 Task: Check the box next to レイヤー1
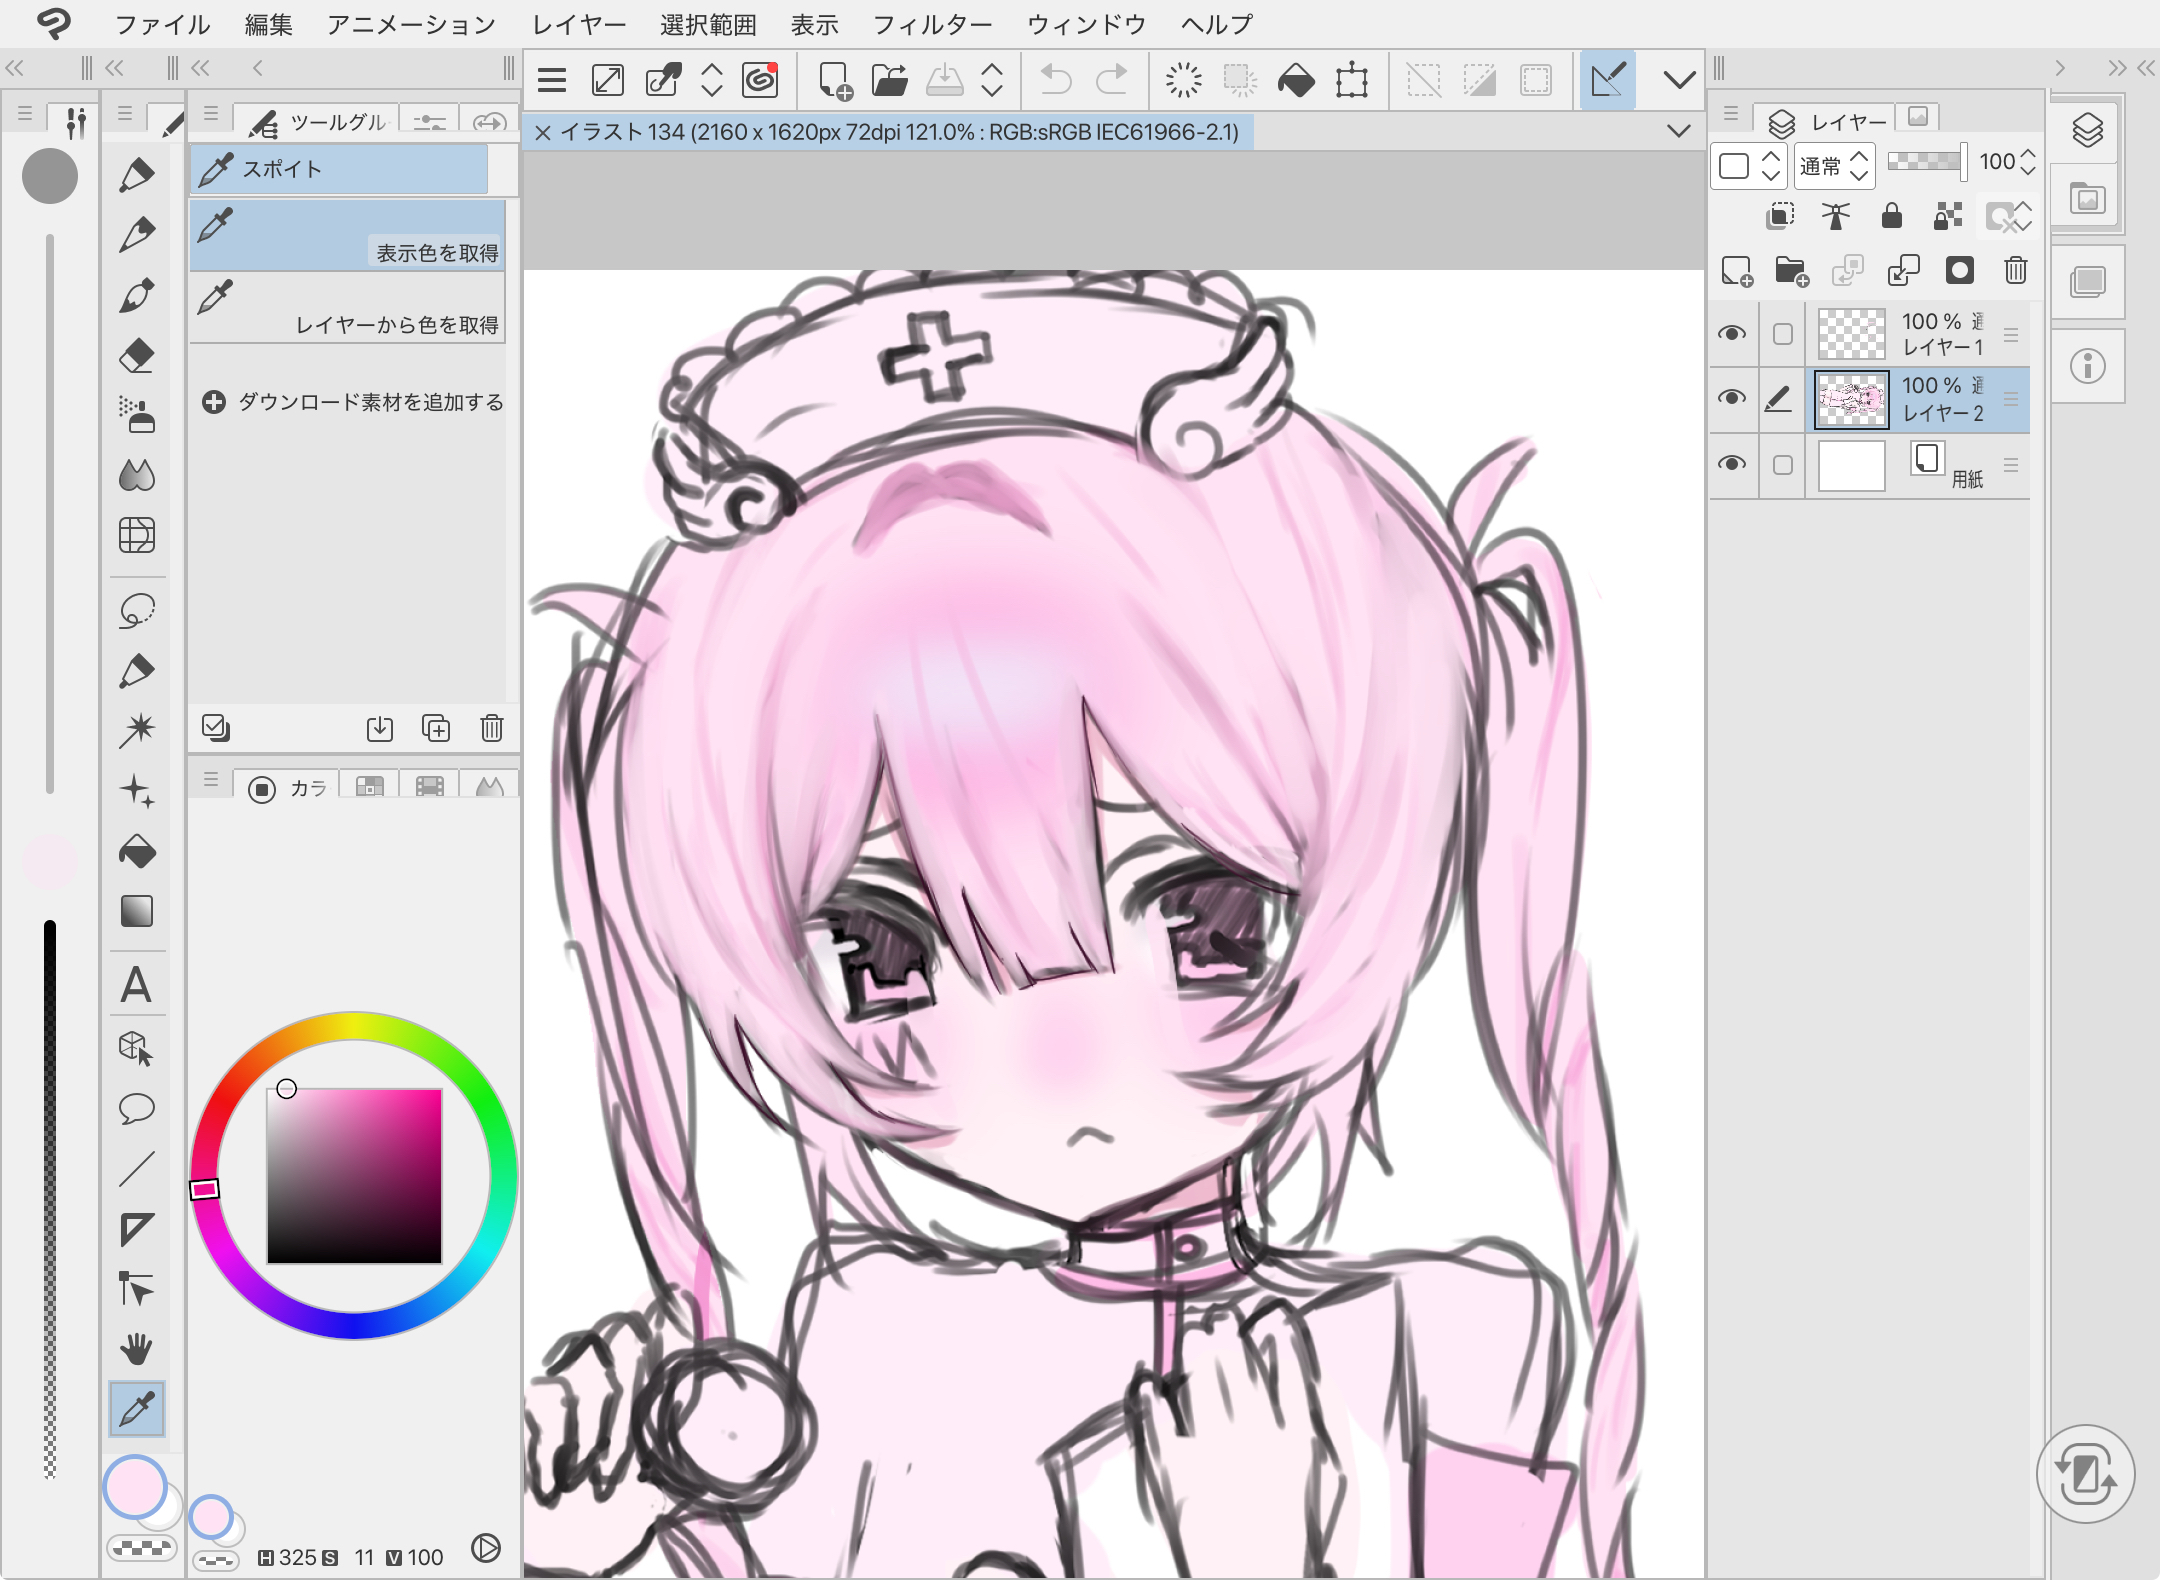tap(1782, 334)
